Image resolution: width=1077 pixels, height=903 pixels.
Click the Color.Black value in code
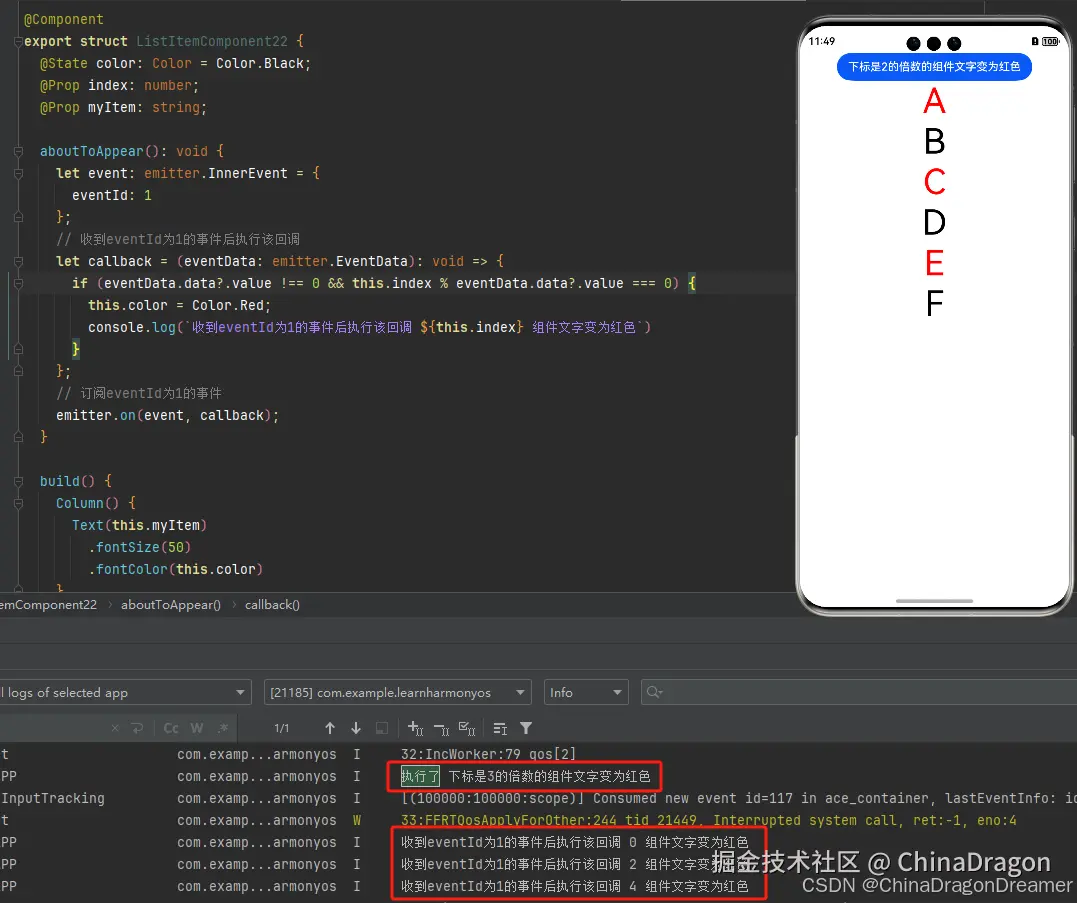coord(261,63)
